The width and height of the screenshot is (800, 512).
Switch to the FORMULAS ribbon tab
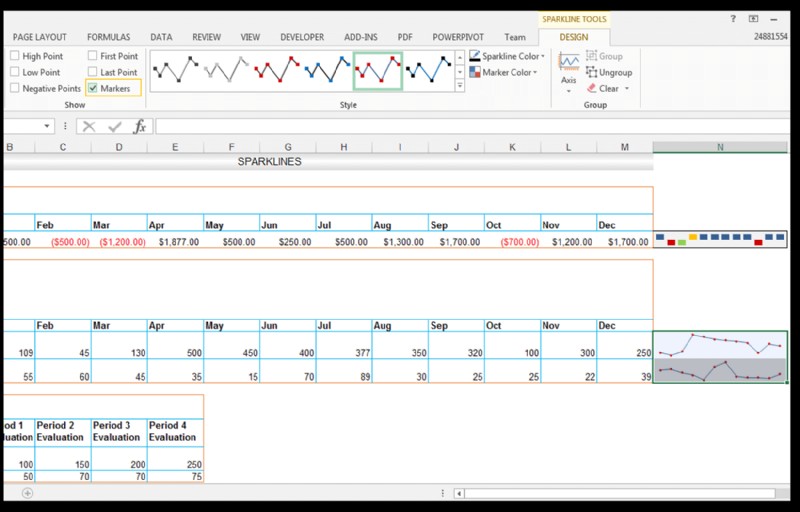[108, 37]
